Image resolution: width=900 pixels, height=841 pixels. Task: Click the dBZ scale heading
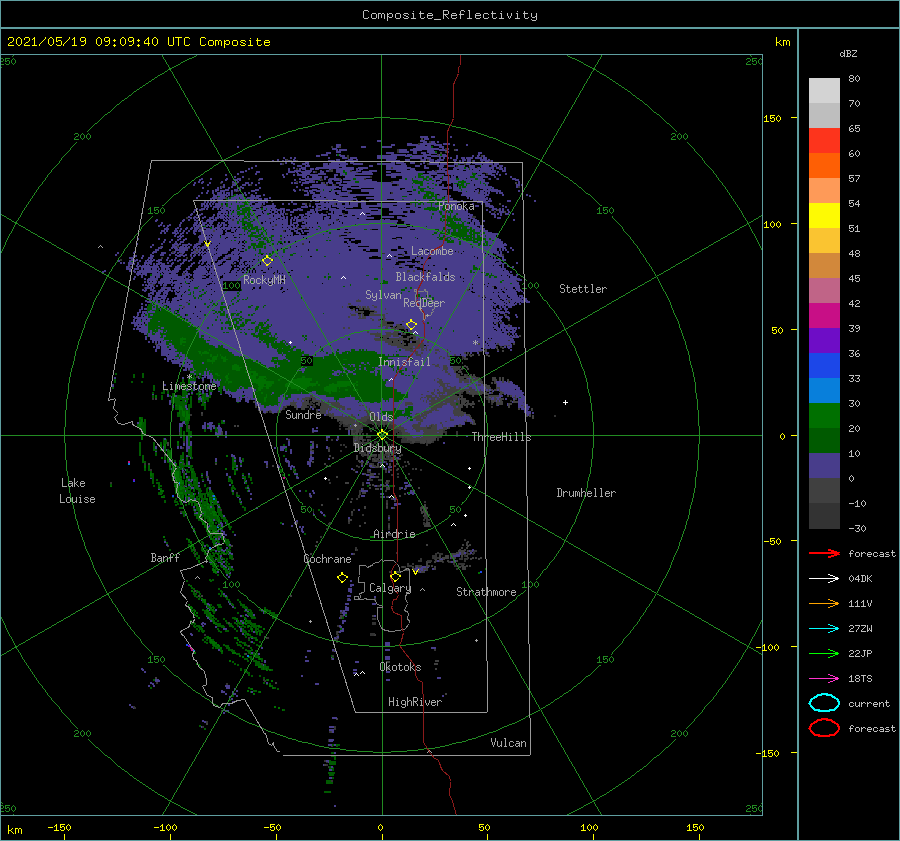(x=848, y=53)
